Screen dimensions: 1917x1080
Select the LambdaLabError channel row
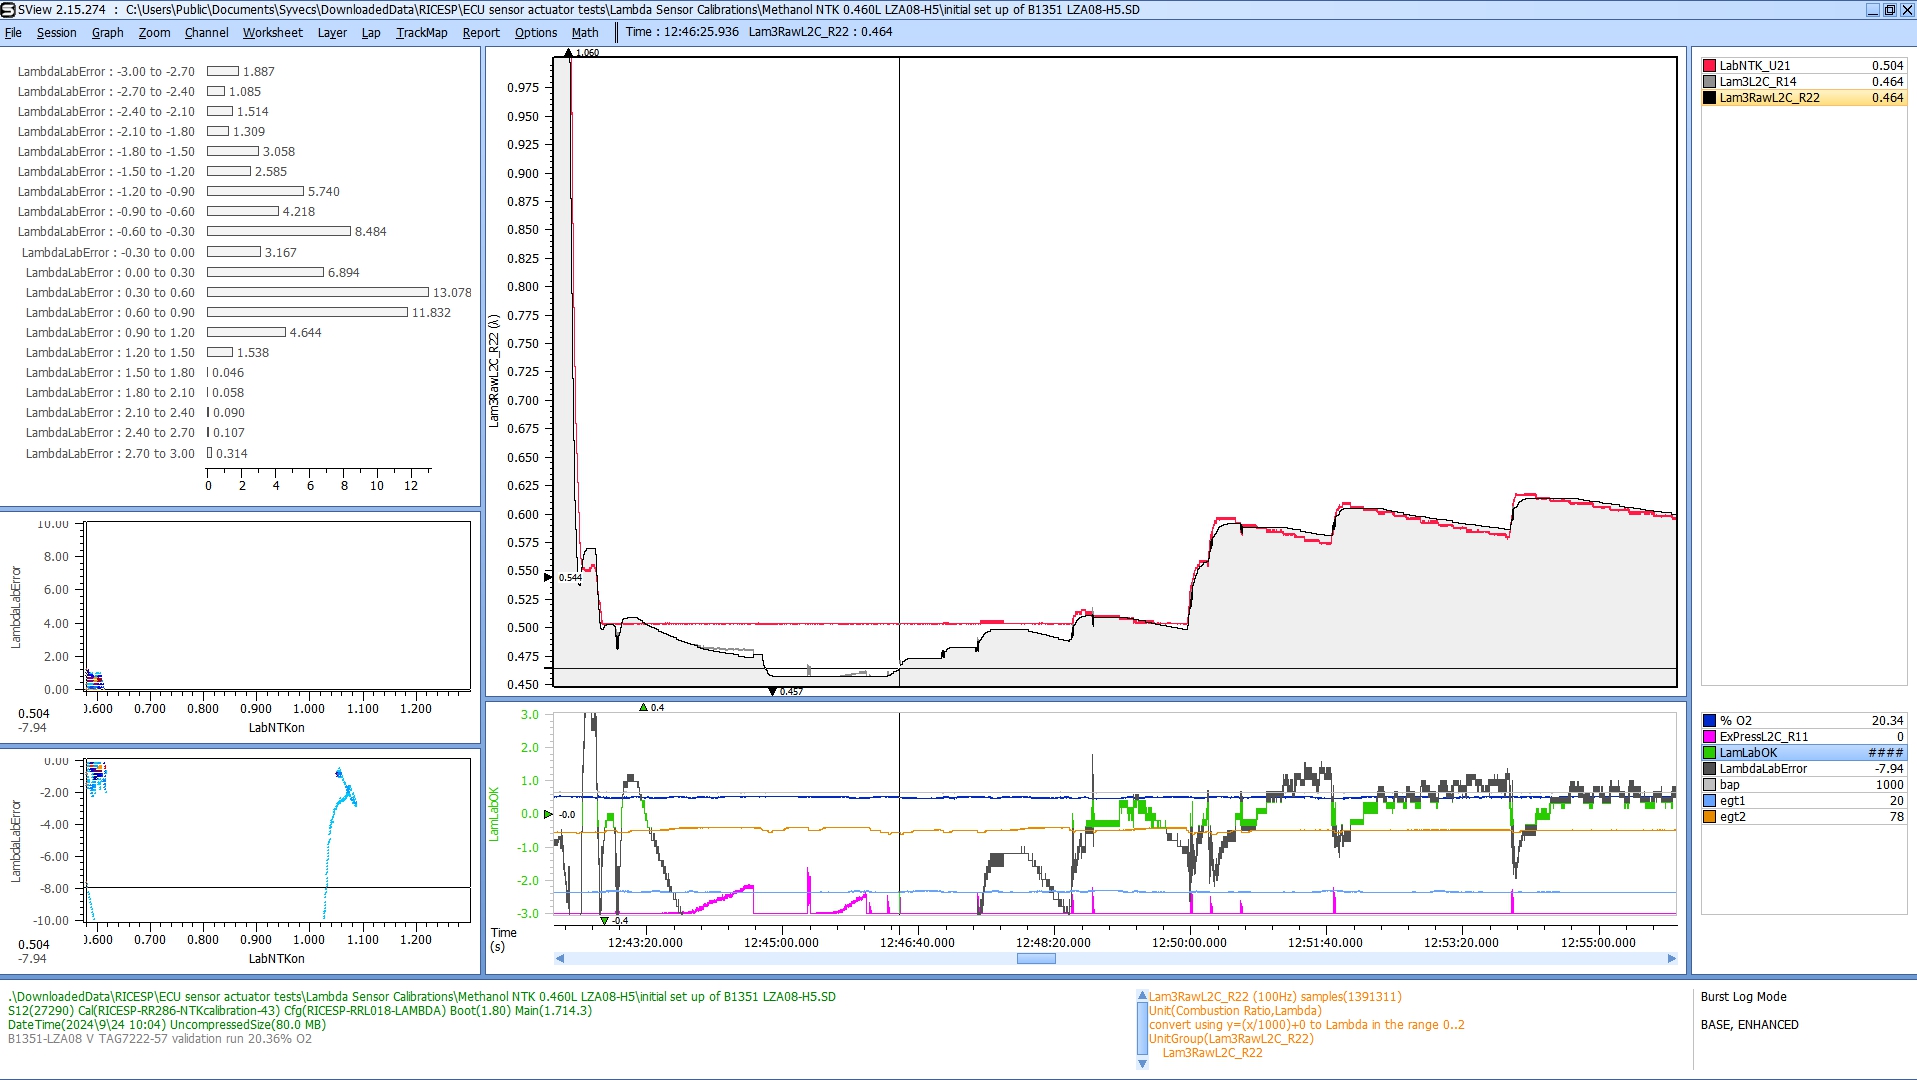click(1762, 769)
